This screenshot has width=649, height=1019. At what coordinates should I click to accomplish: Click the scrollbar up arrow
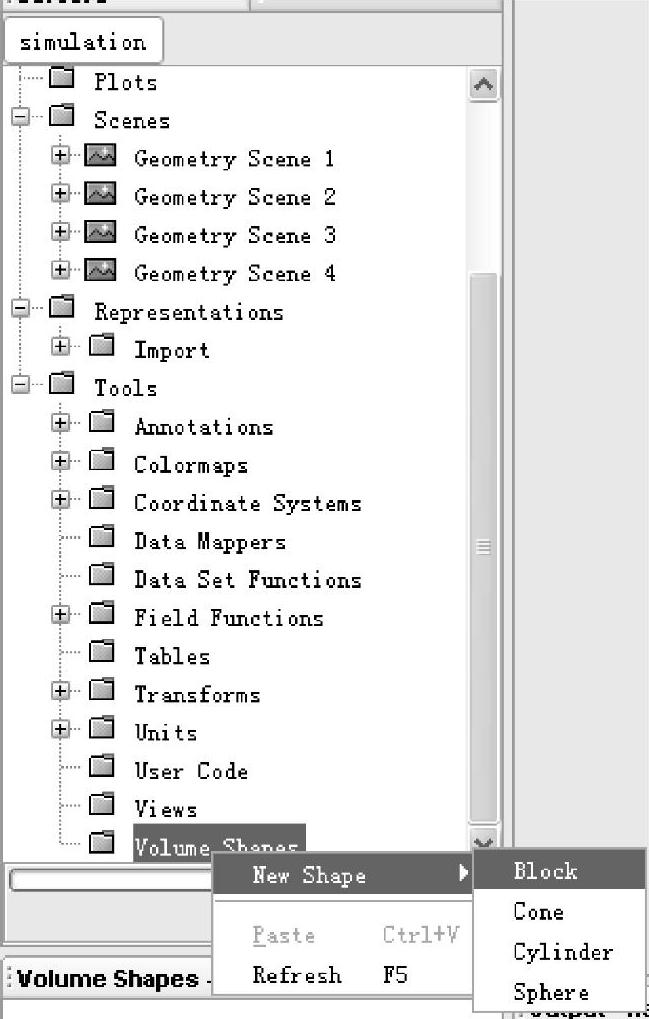pos(483,85)
